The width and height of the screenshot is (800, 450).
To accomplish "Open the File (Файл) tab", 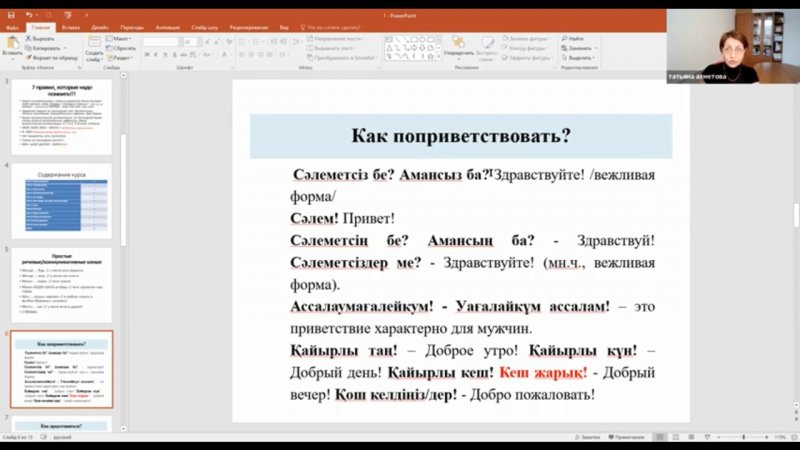I will tap(12, 28).
